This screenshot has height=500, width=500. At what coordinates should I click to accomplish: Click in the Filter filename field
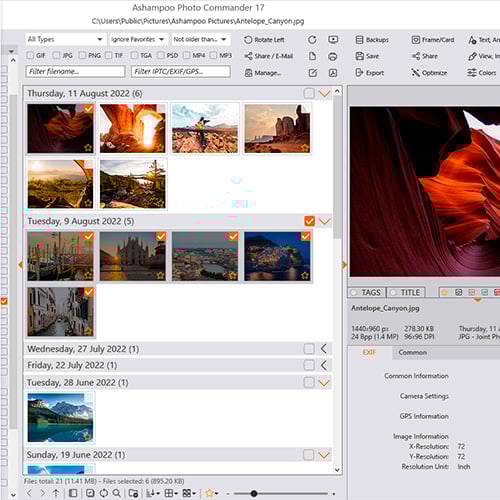(75, 71)
